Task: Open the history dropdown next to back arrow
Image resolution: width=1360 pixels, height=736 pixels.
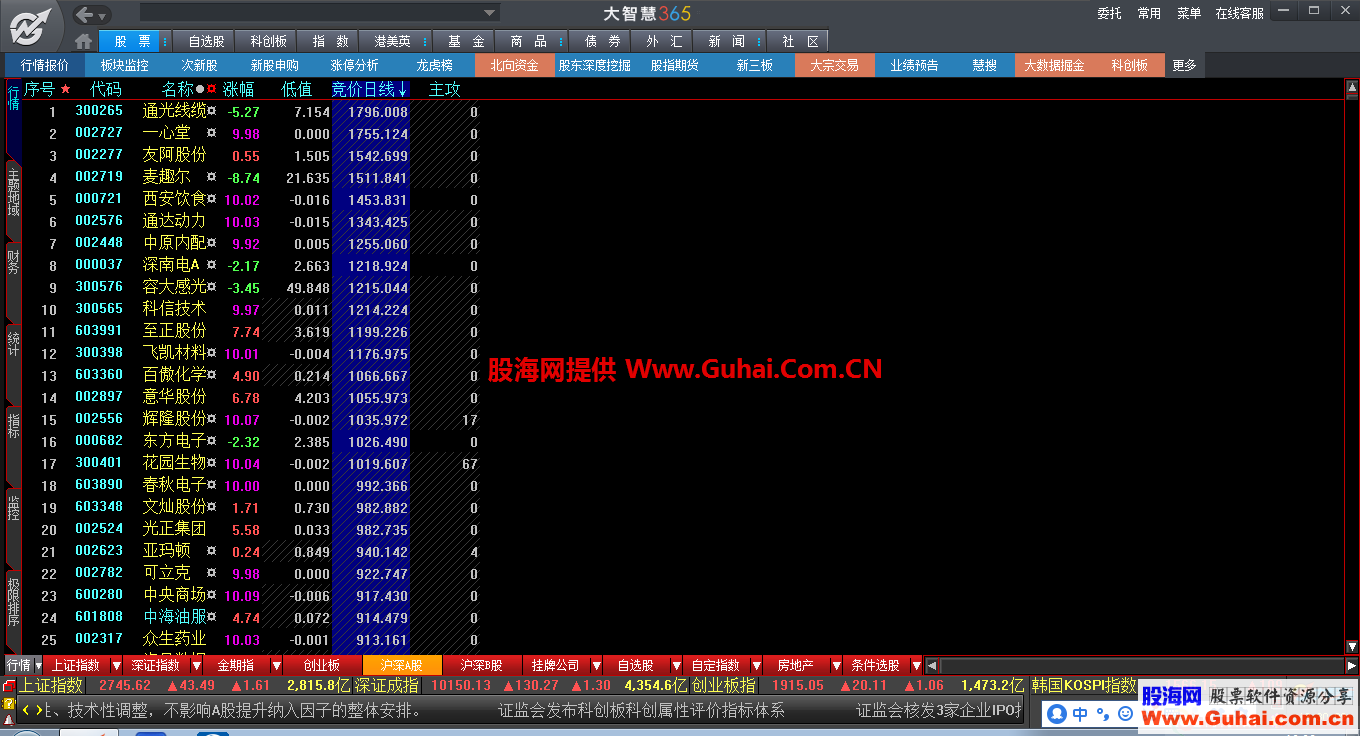Action: [x=102, y=15]
